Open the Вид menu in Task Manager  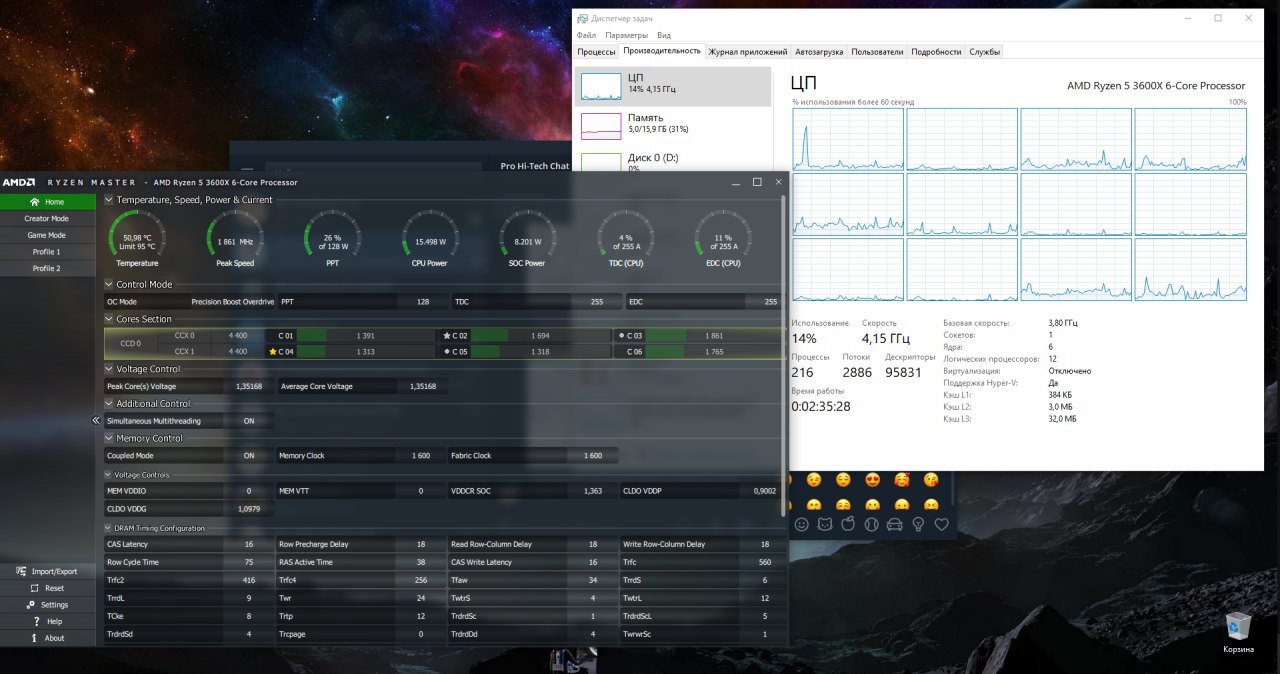pyautogui.click(x=664, y=35)
